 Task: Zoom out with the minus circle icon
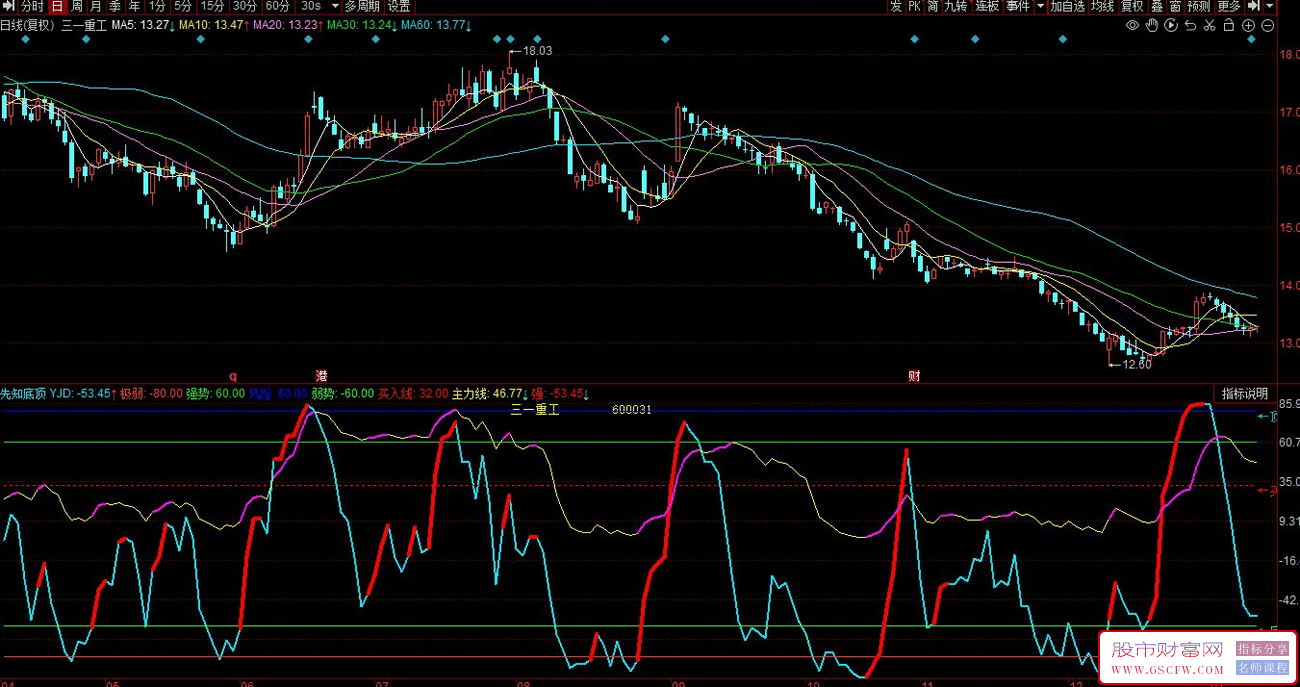(1268, 25)
